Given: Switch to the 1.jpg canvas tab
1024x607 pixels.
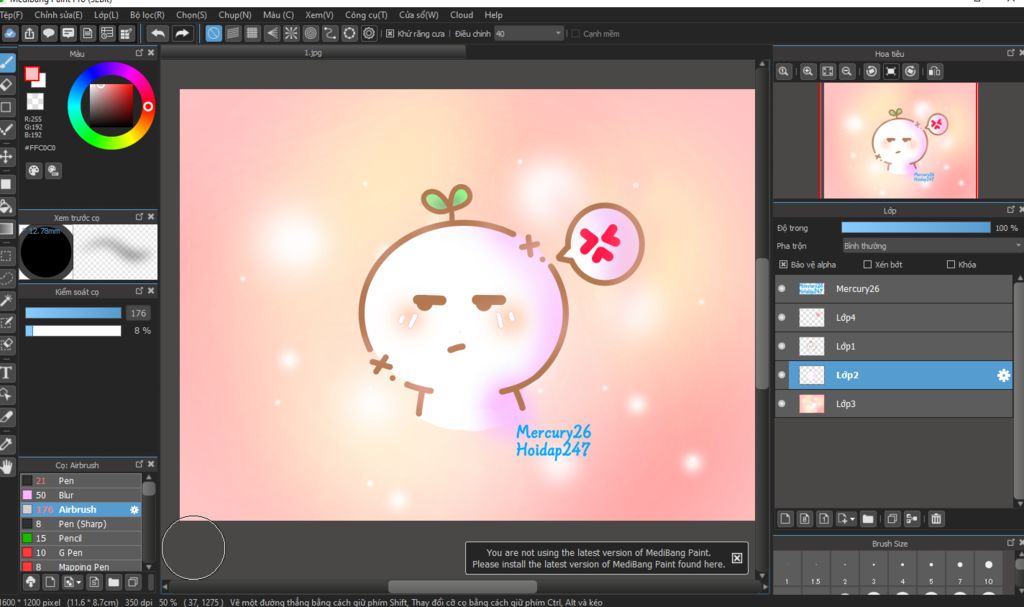Looking at the screenshot, I should tap(312, 53).
